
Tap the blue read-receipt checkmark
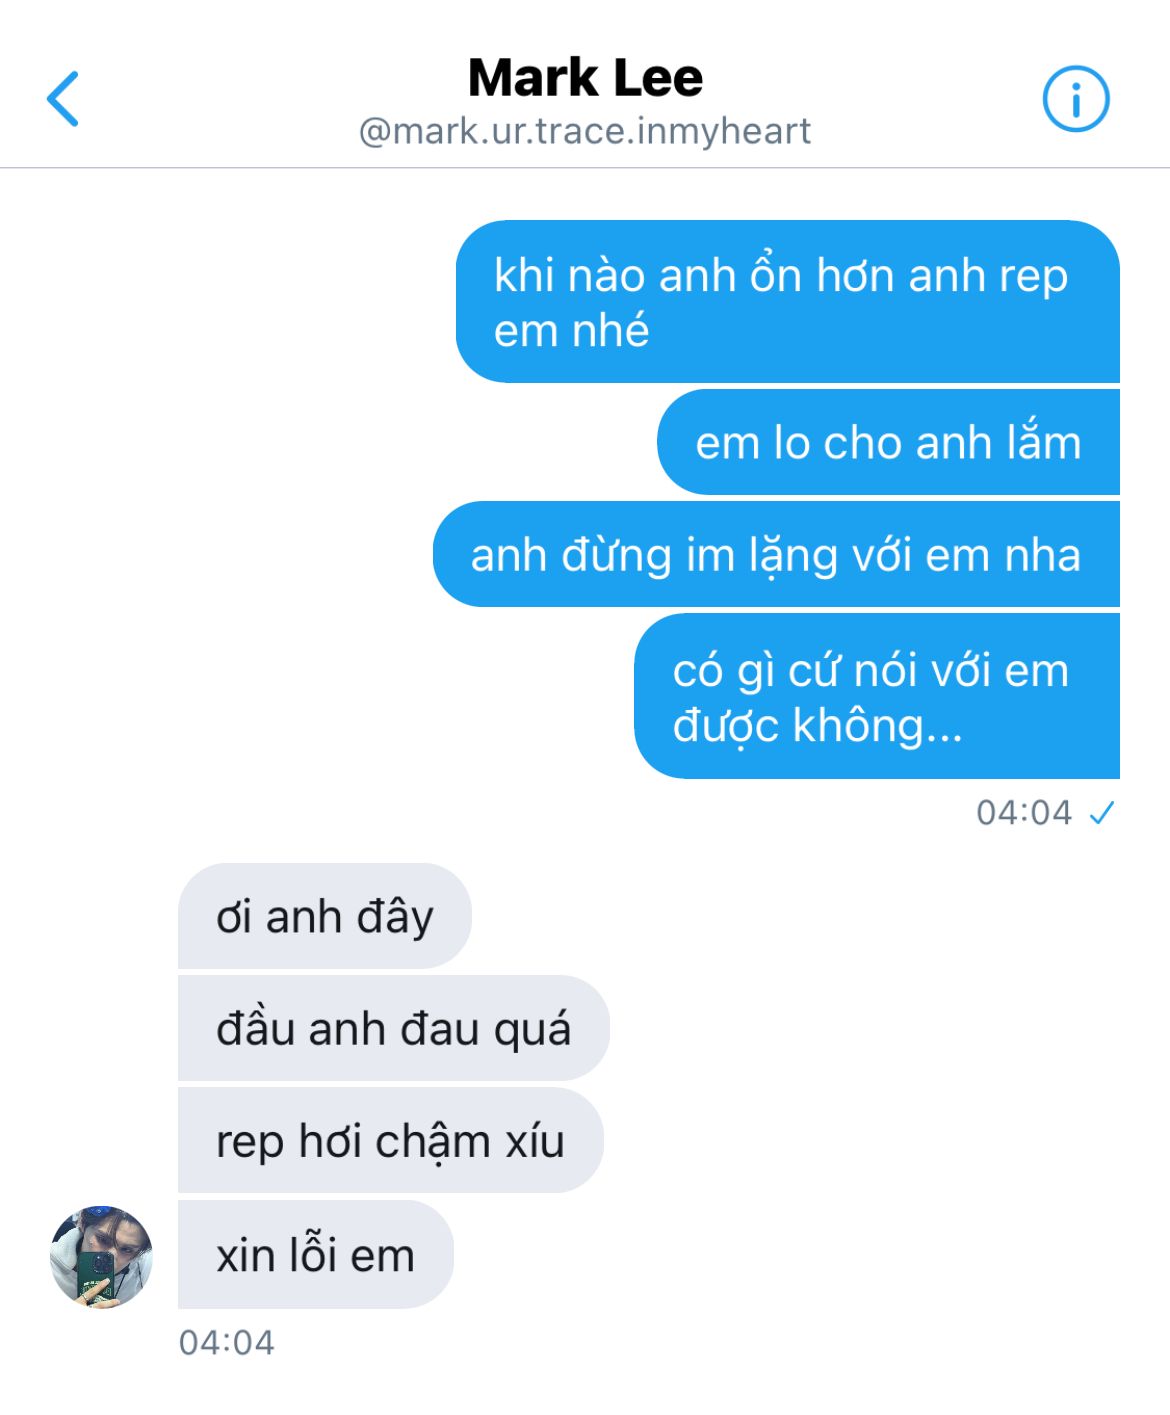[x=1102, y=813]
